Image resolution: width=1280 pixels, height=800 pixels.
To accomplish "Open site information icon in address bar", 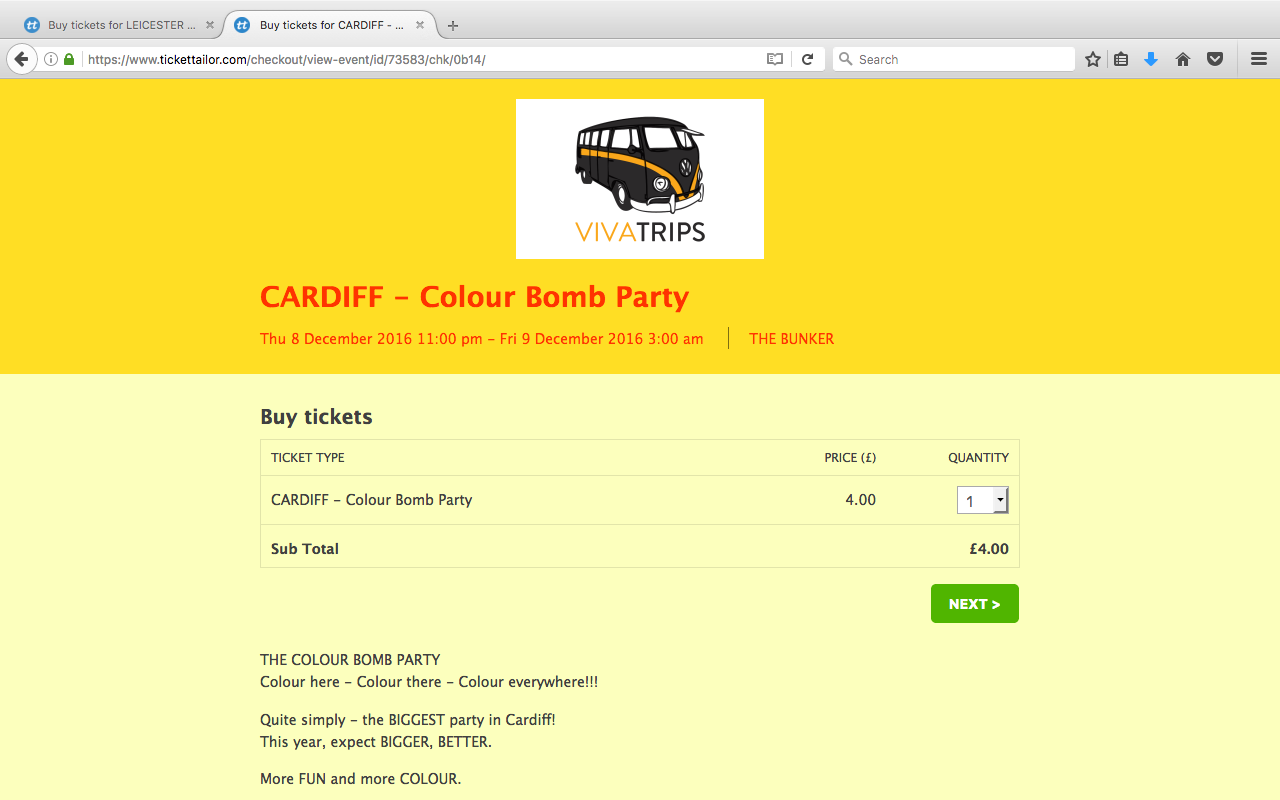I will (x=51, y=59).
